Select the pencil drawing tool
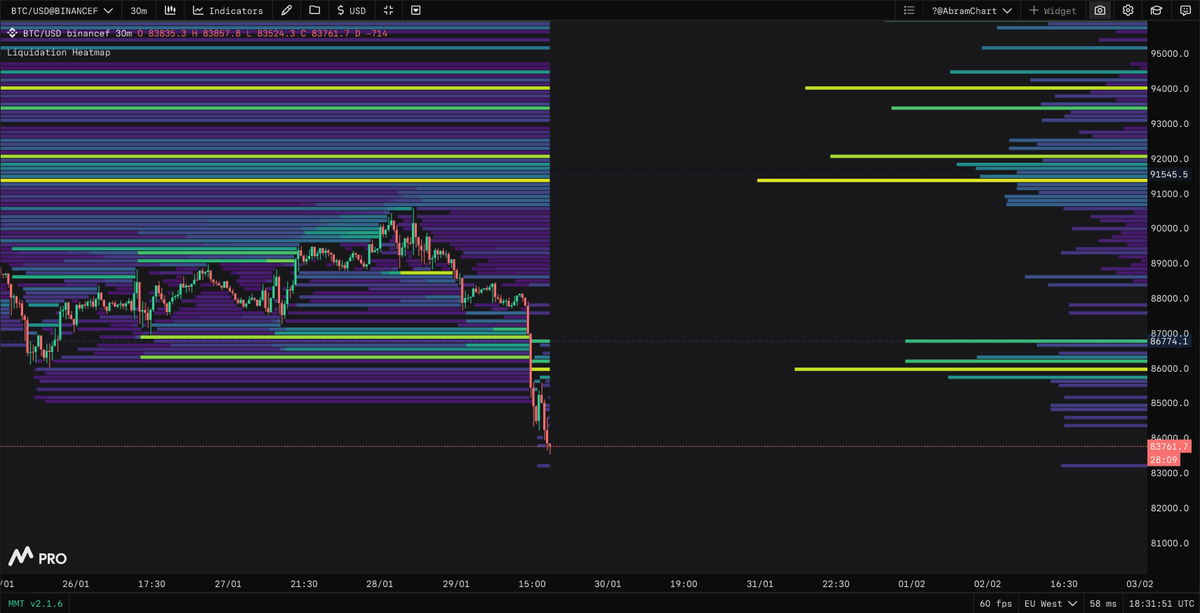Viewport: 1200px width, 613px height. coord(287,10)
